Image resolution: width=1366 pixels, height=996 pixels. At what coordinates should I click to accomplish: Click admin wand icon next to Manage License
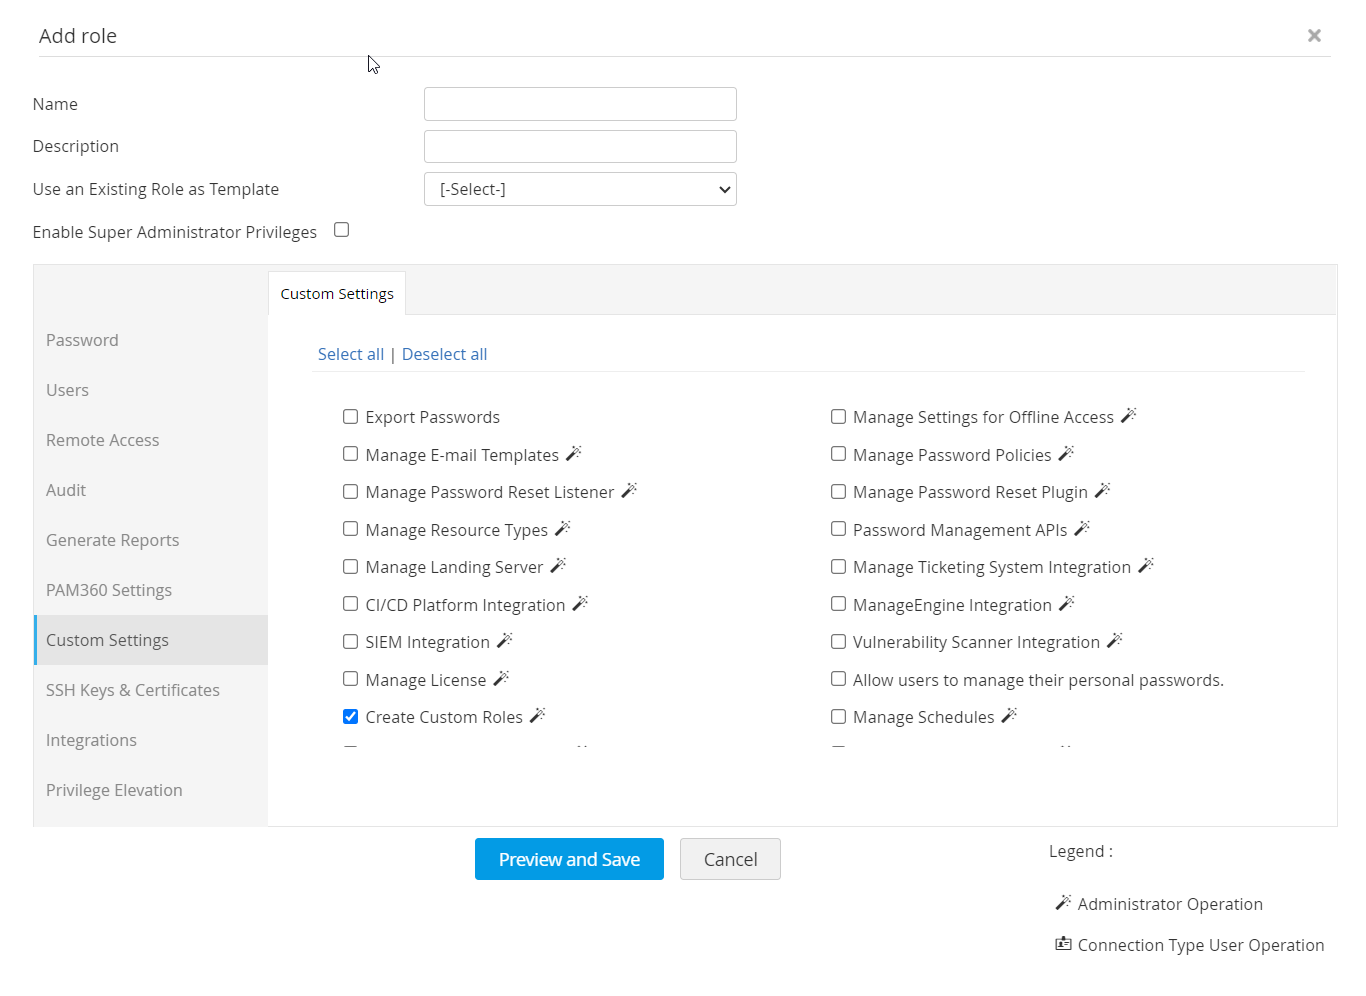502,679
